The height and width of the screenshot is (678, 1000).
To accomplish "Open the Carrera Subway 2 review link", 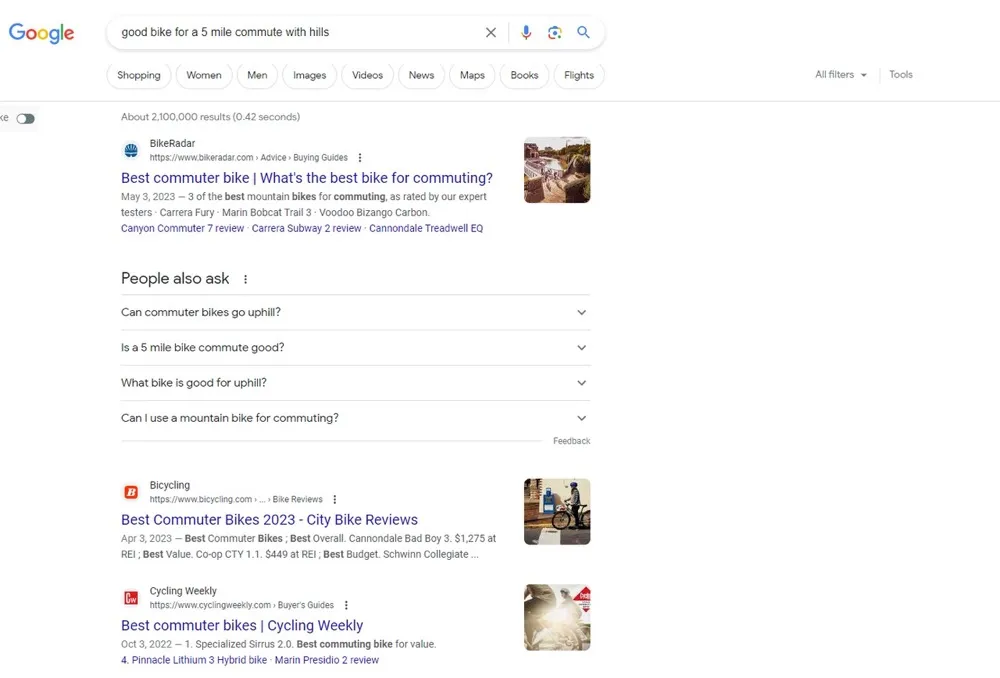I will click(306, 228).
